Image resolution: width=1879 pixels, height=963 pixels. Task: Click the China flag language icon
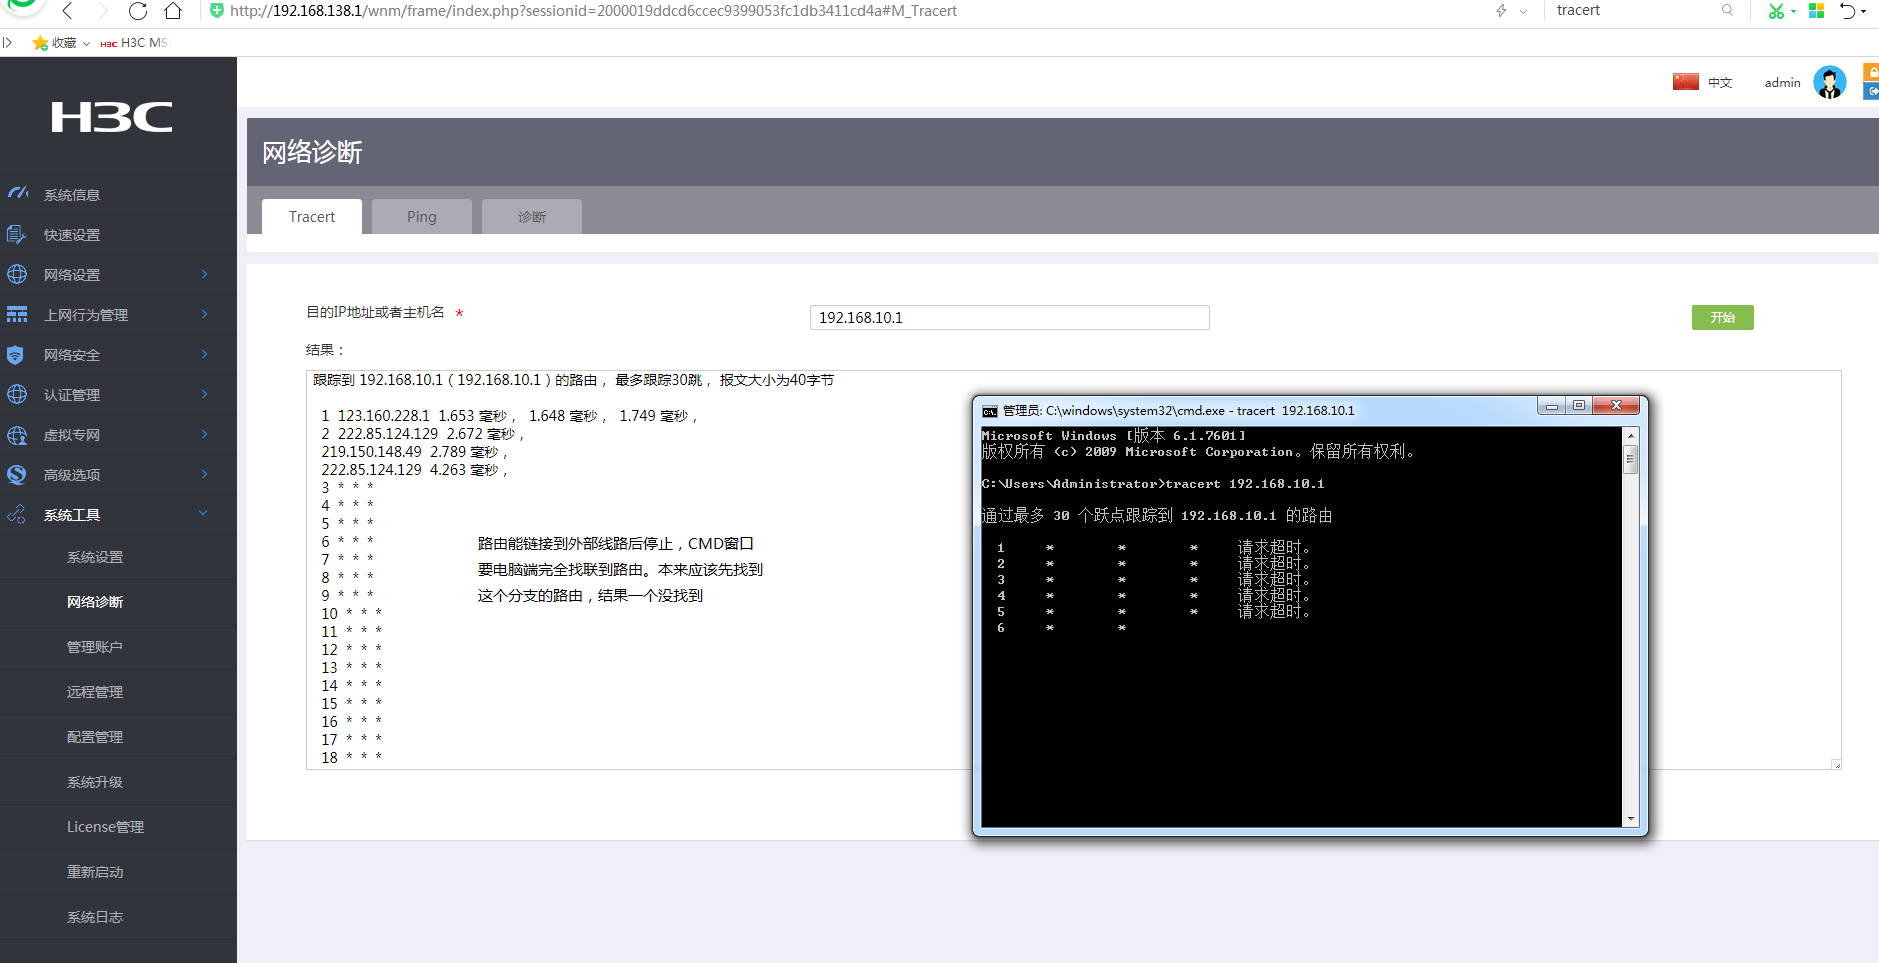click(x=1686, y=81)
